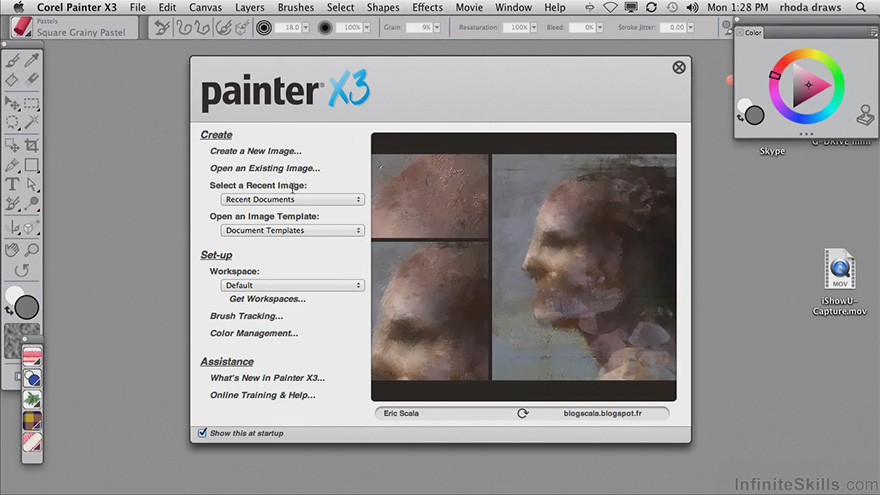Viewport: 880px width, 495px height.
Task: Open the Recent Documents dropdown
Action: 292,199
